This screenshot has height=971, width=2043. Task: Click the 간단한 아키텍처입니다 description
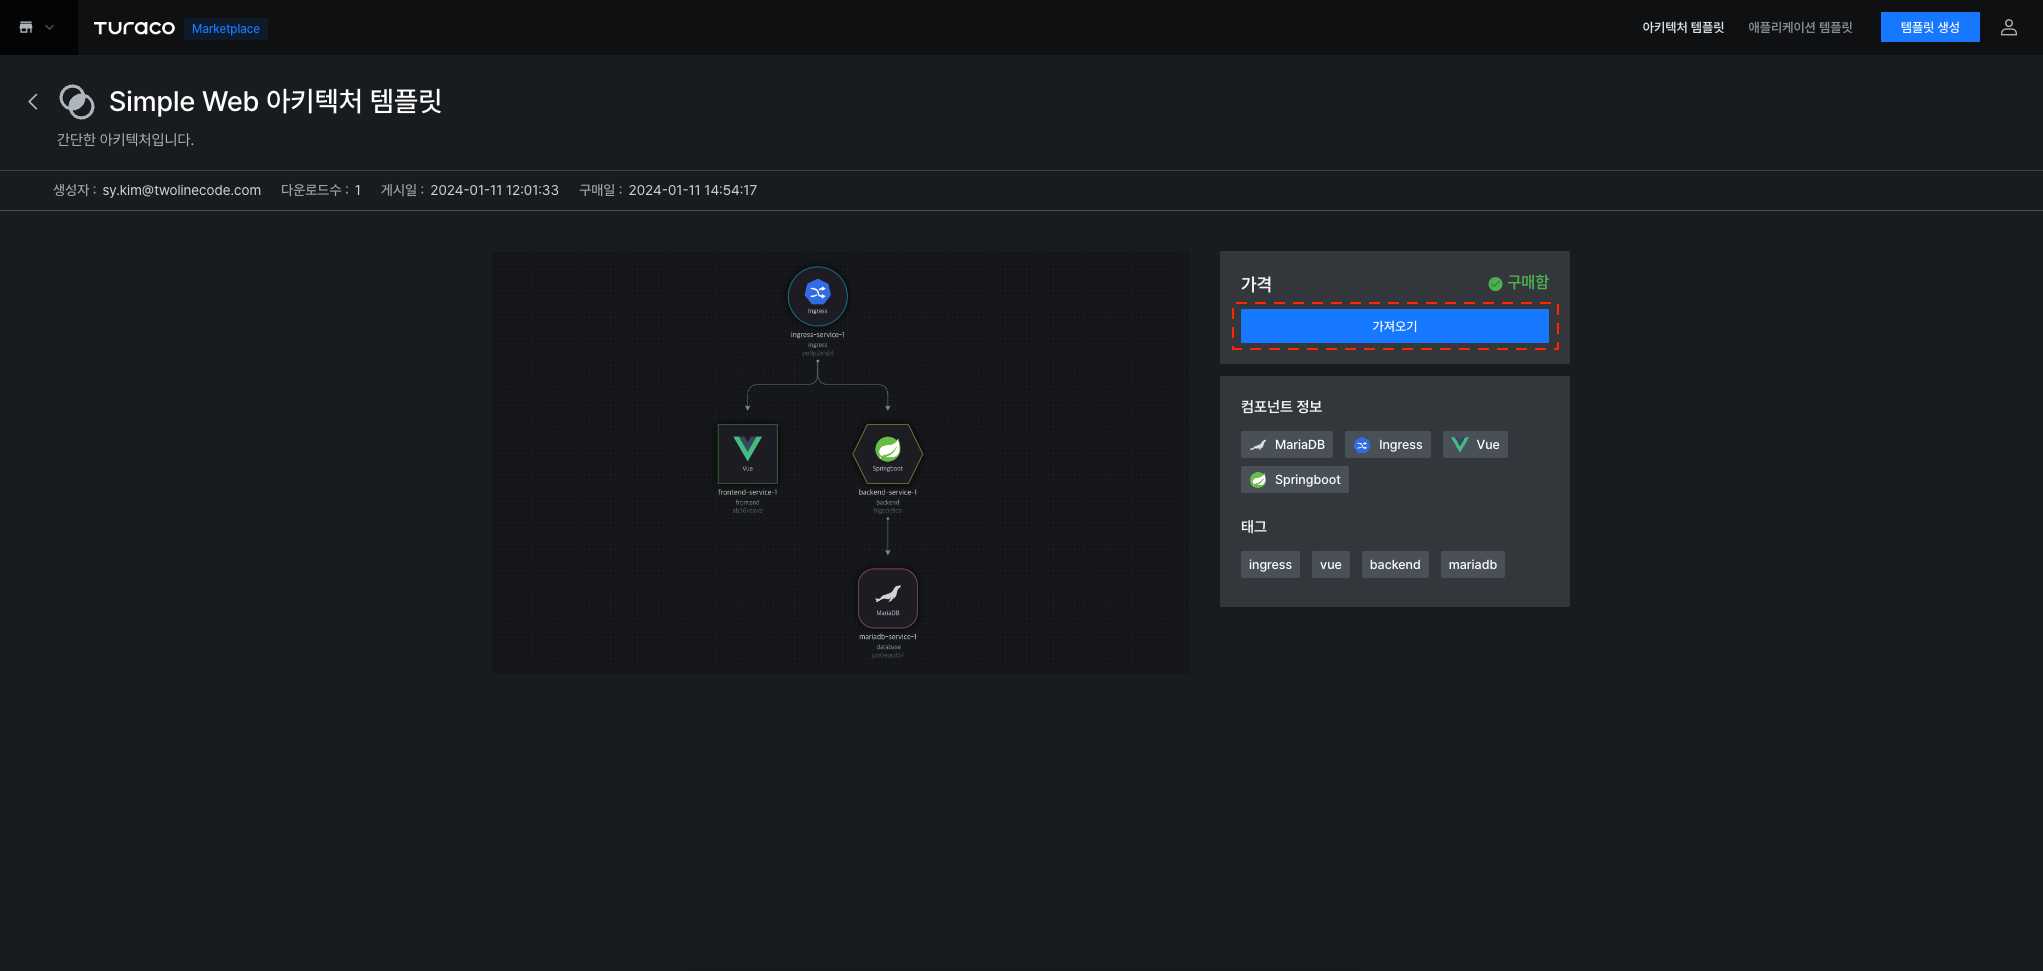pyautogui.click(x=125, y=140)
